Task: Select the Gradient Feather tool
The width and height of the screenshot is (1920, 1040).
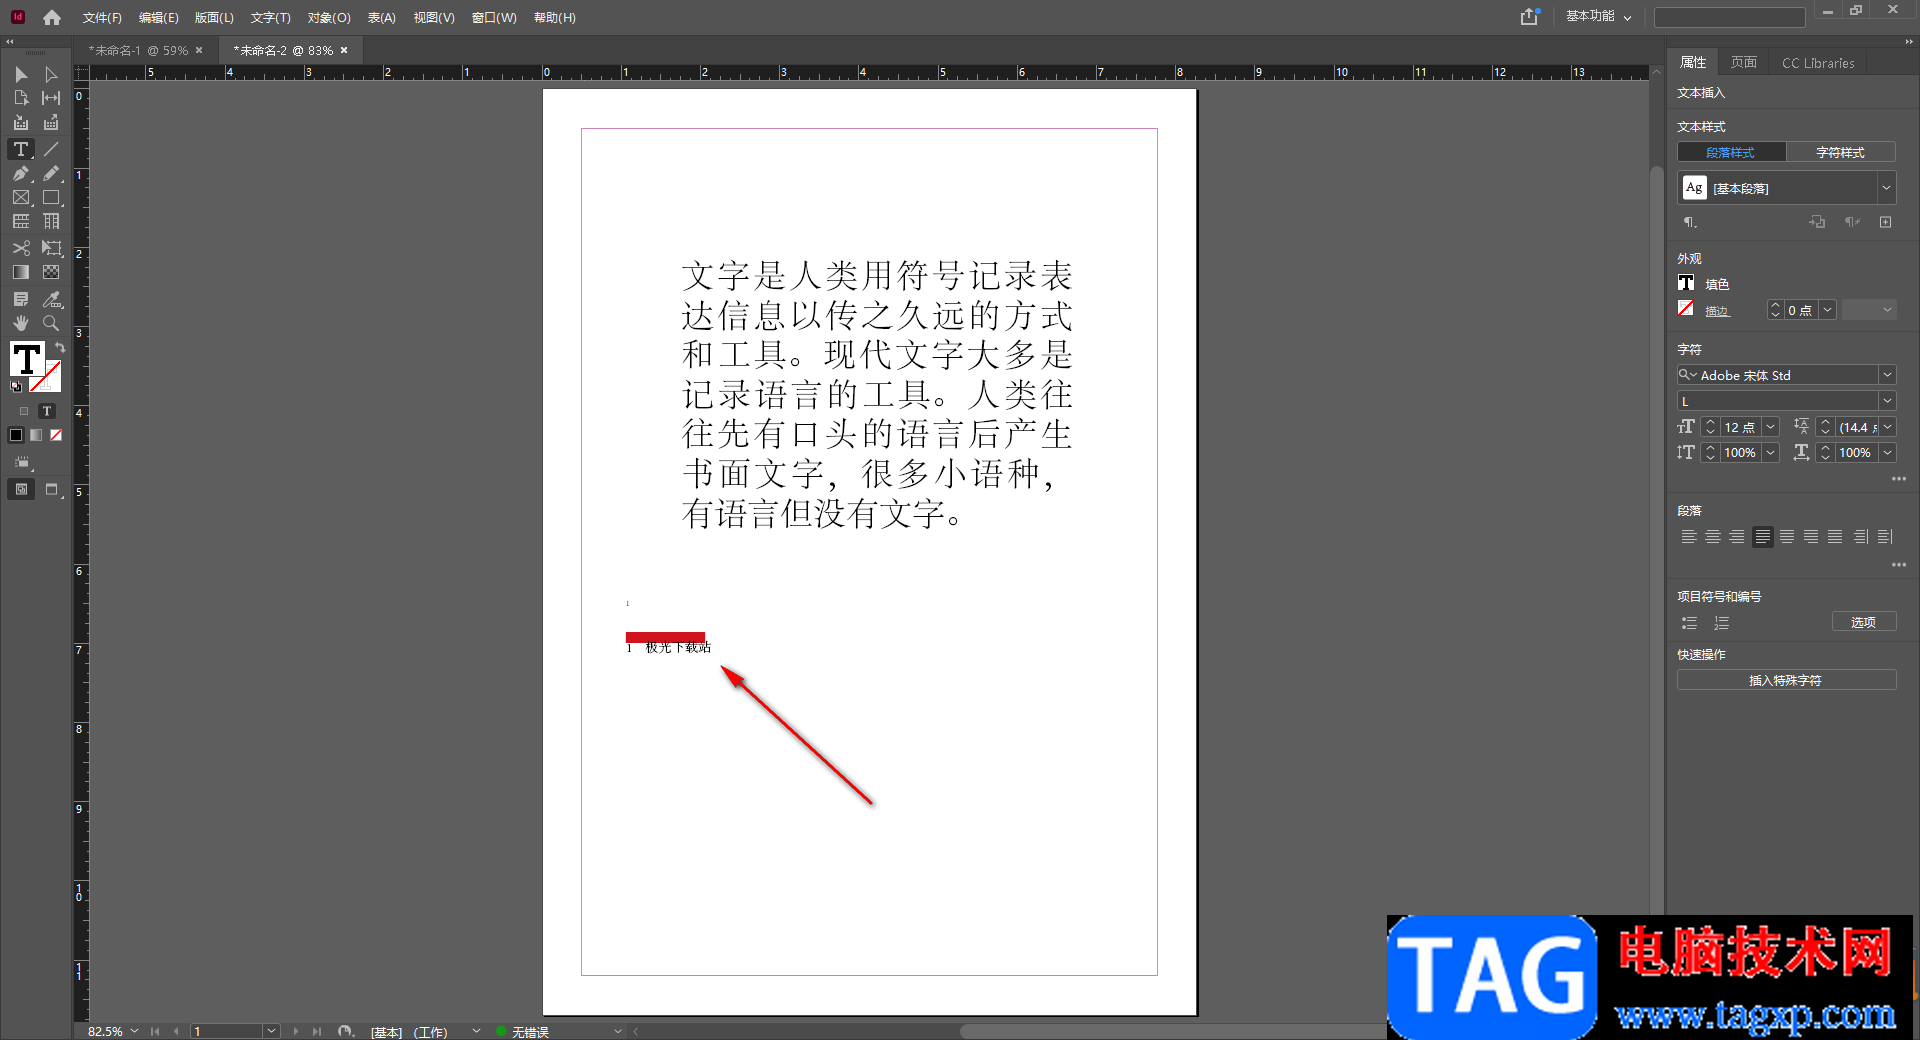Action: [x=51, y=272]
